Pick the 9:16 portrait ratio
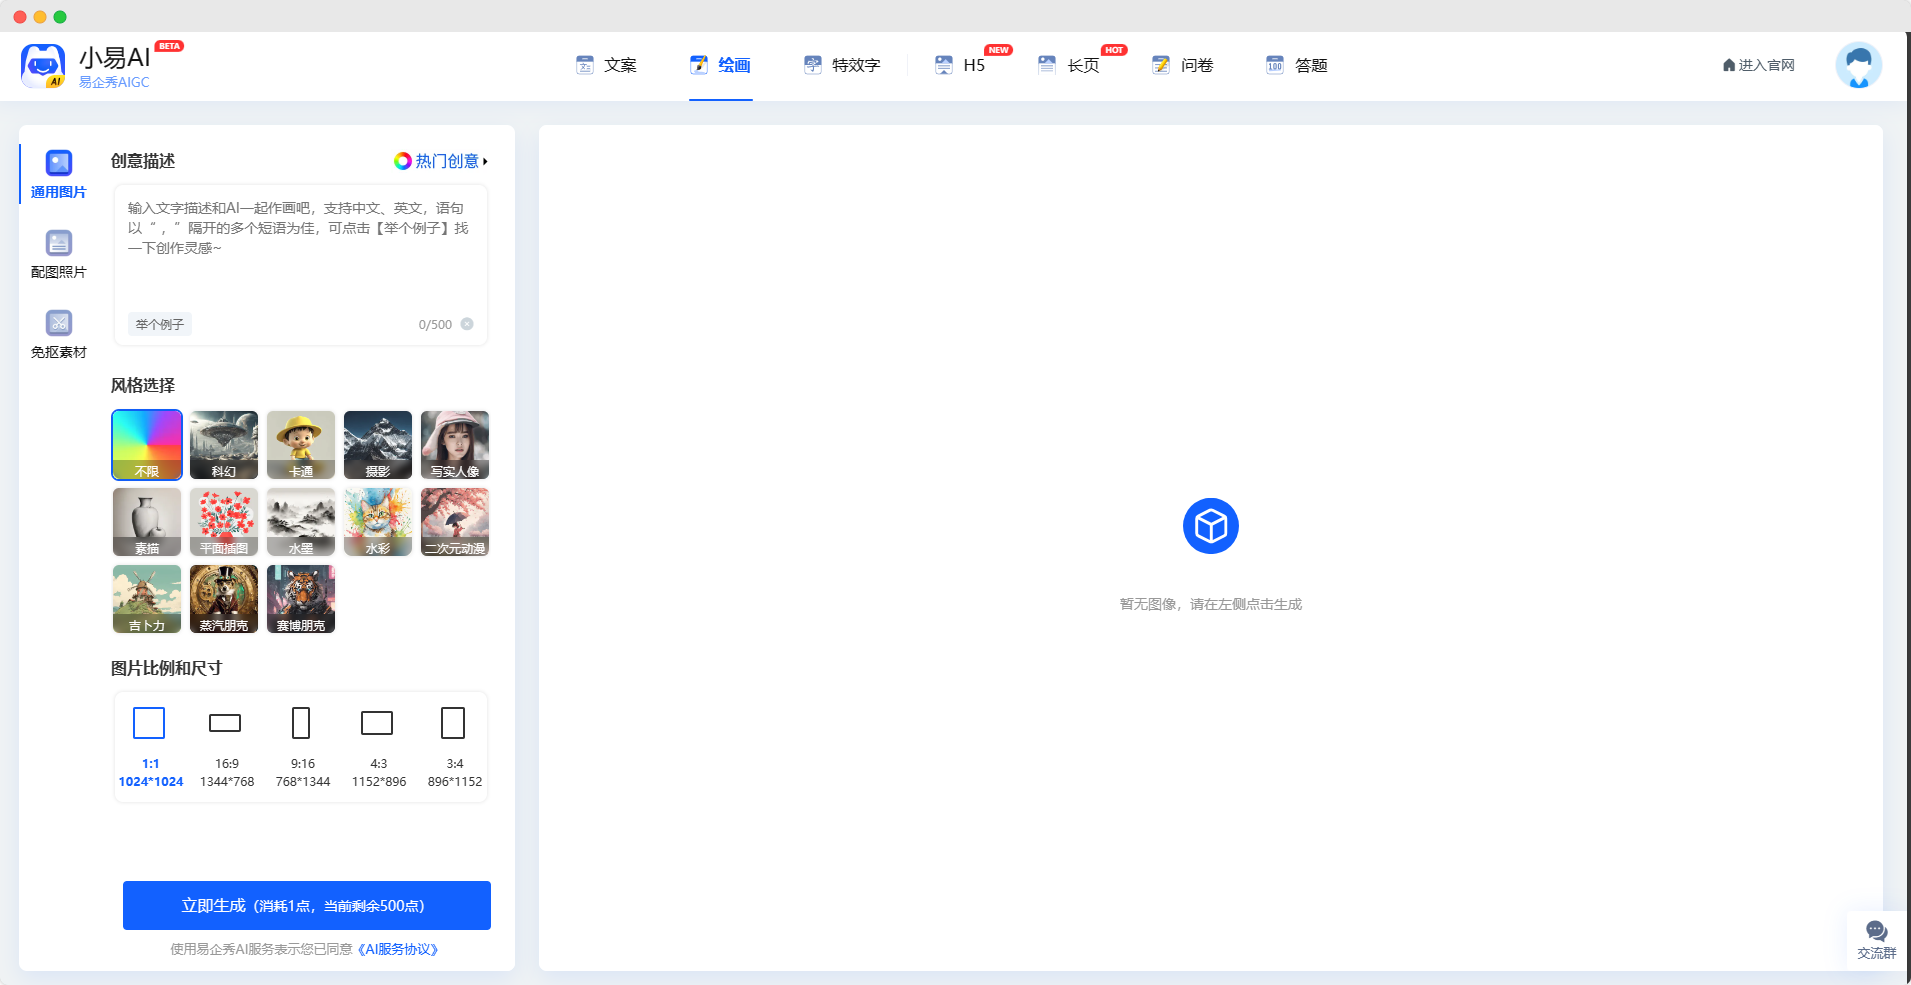The height and width of the screenshot is (985, 1911). coord(302,746)
